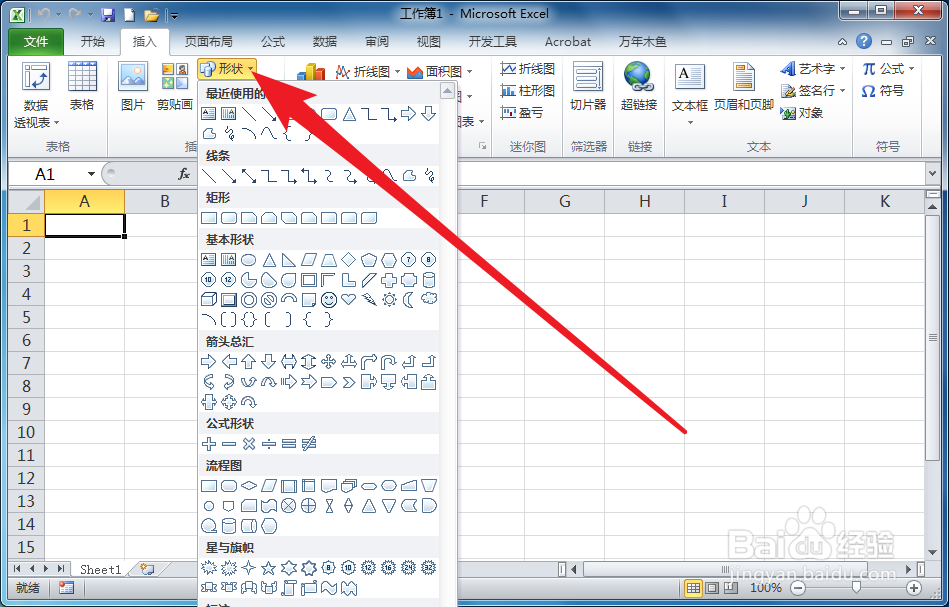The width and height of the screenshot is (949, 607).
Task: Expand the 折线图 line chart dropdown
Action: tap(398, 71)
